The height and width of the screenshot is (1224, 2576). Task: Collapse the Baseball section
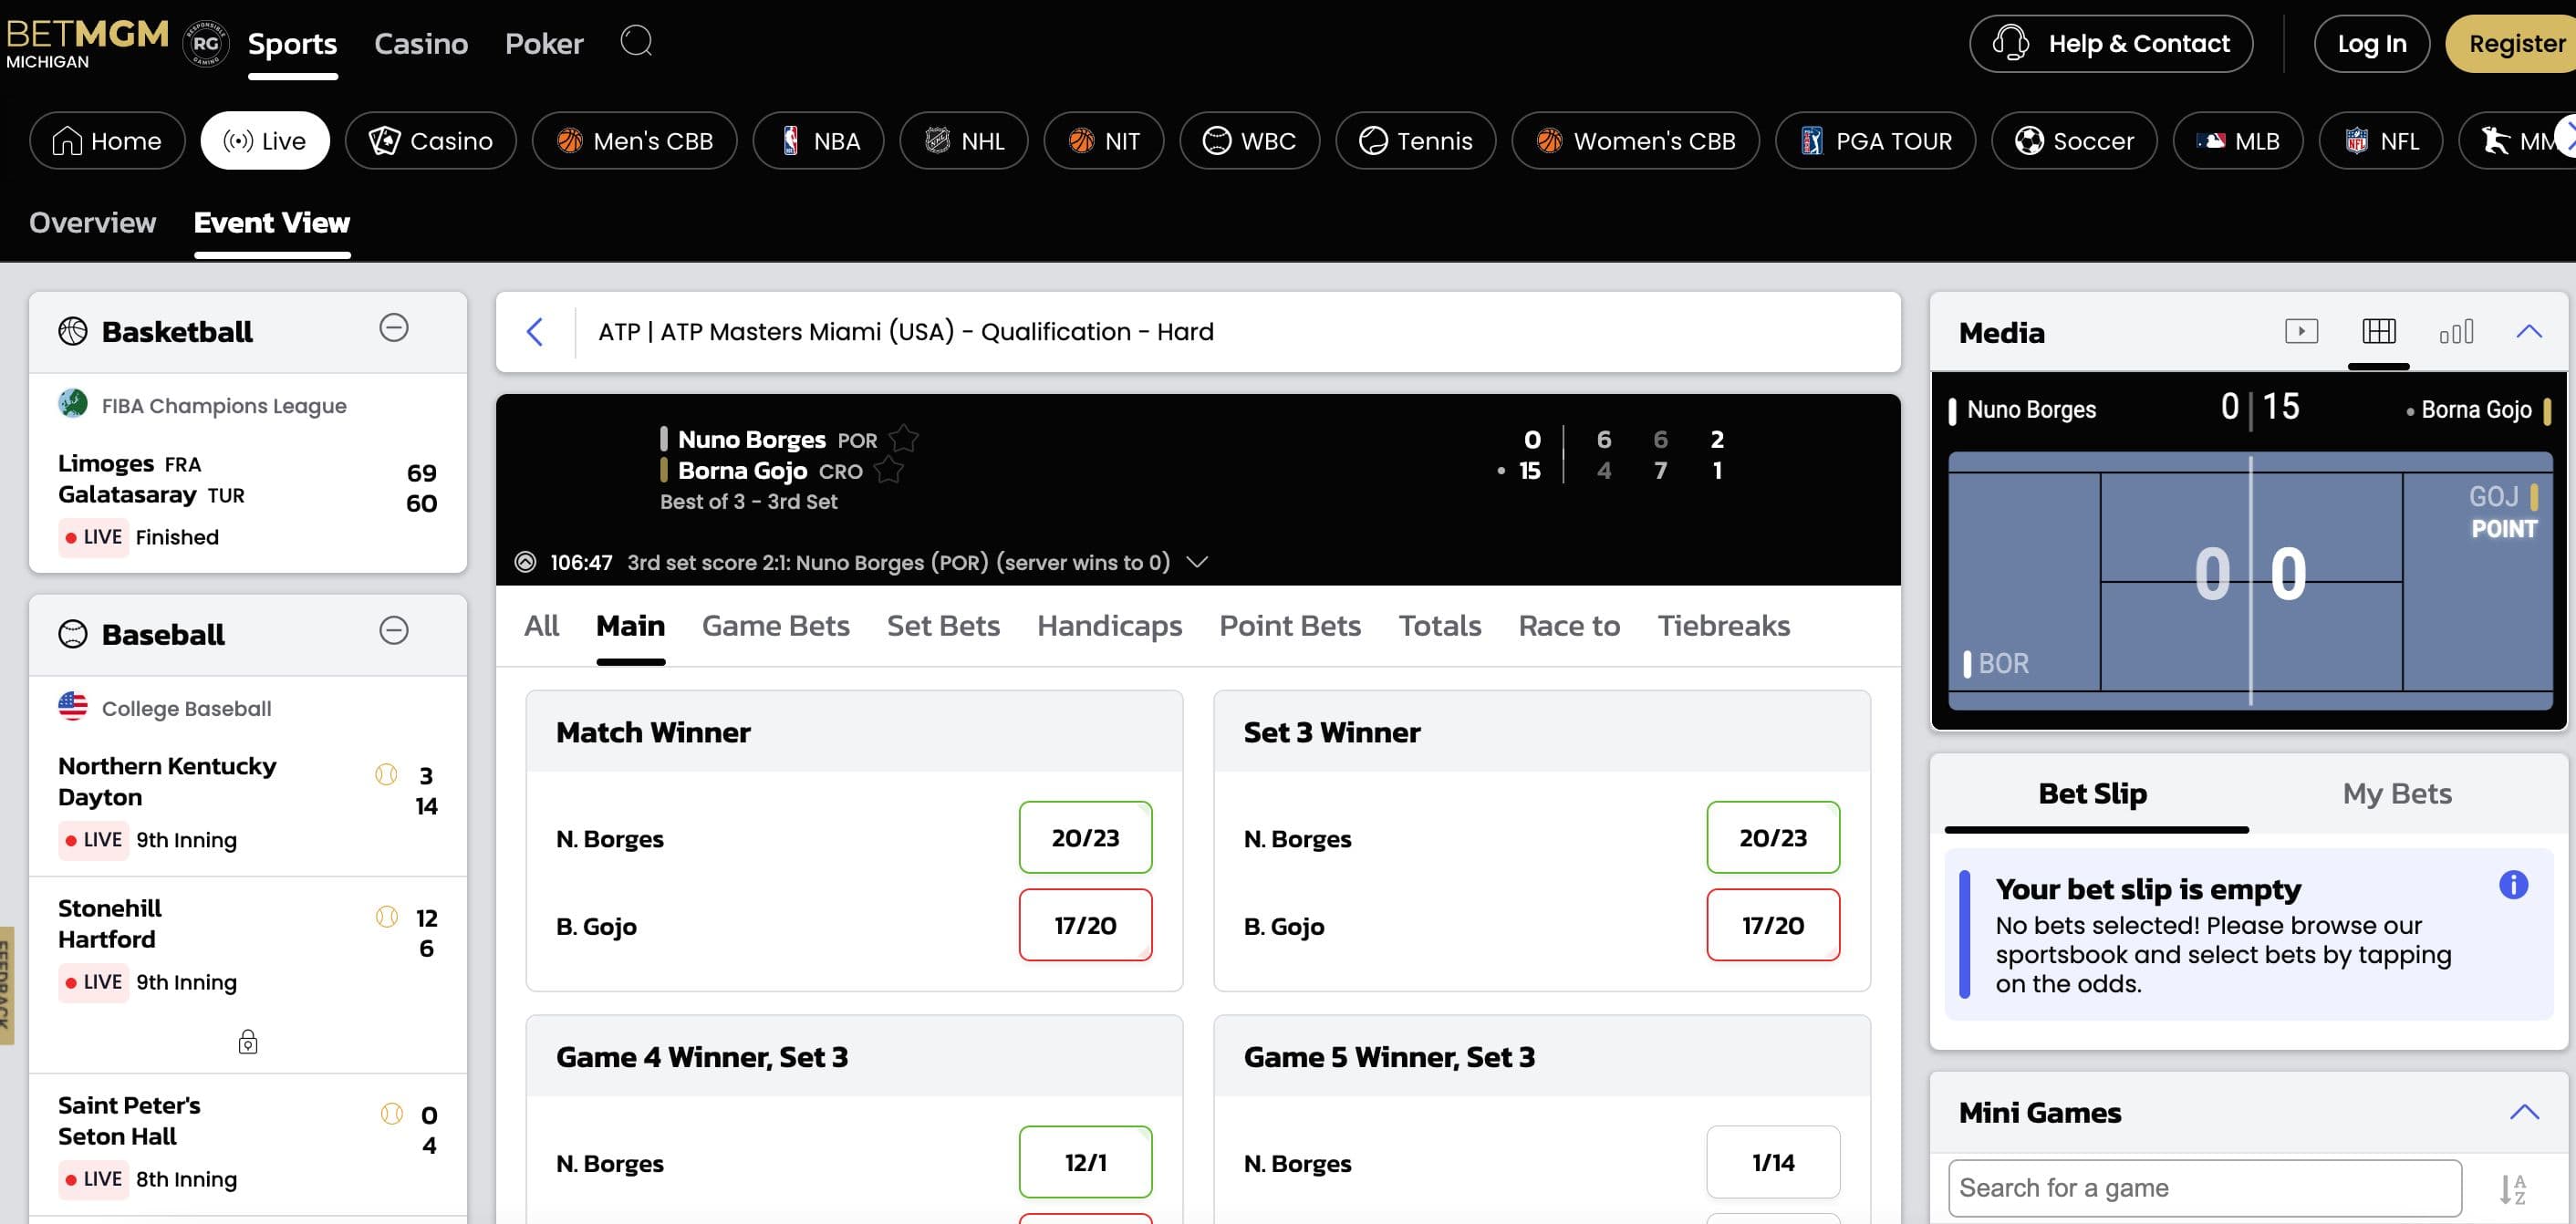click(394, 630)
